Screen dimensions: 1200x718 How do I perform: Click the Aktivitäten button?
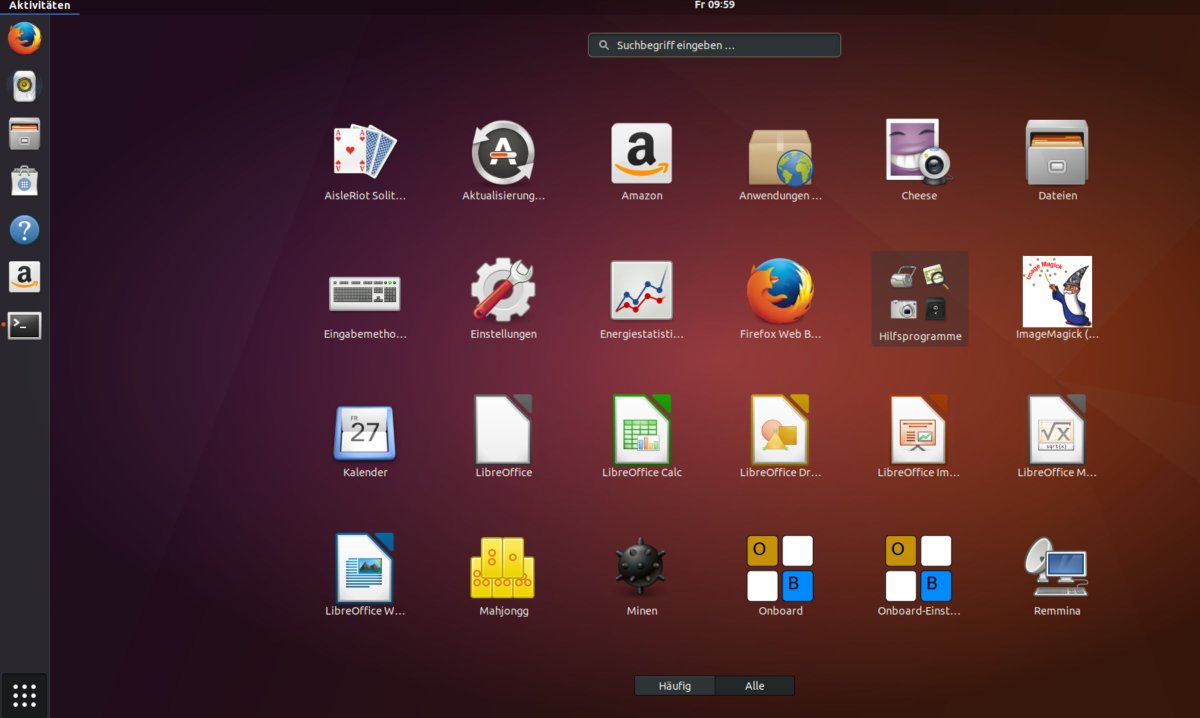pos(40,6)
